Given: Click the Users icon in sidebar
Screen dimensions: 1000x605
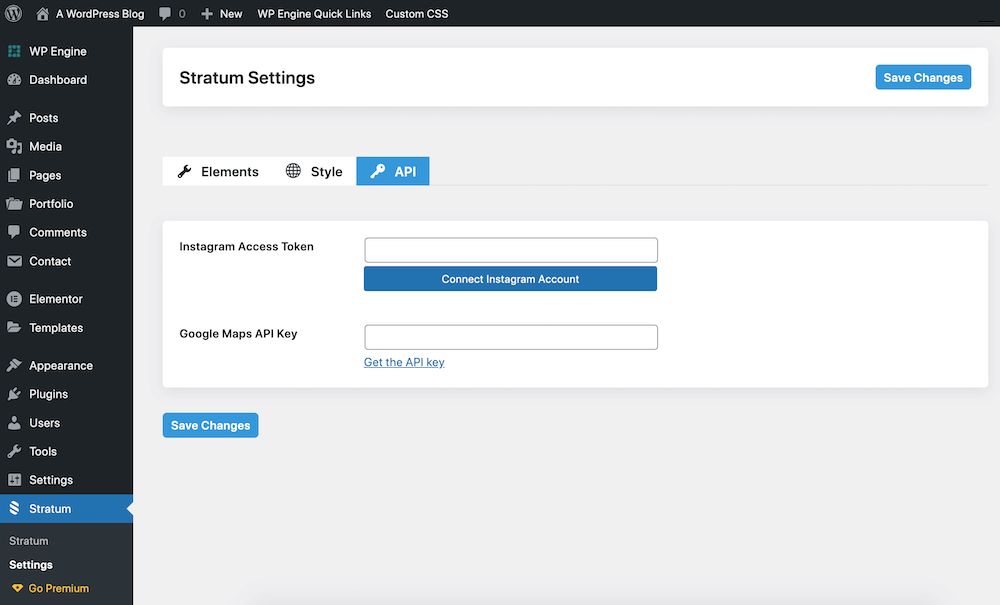Looking at the screenshot, I should 14,423.
